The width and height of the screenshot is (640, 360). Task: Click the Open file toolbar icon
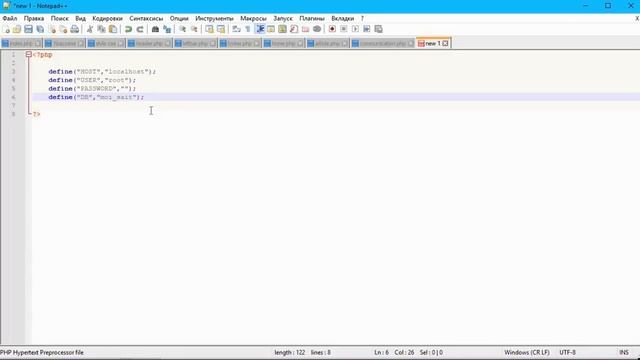coord(17,29)
